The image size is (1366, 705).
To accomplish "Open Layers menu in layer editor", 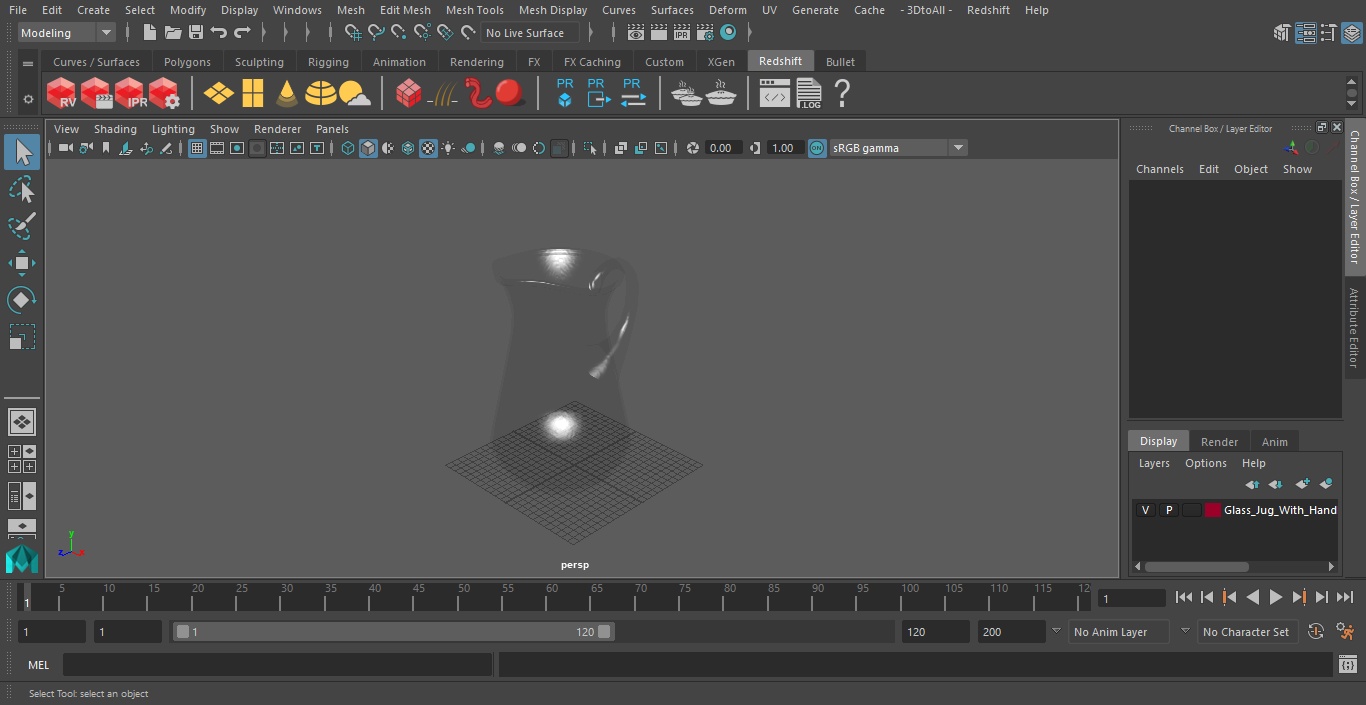I will coord(1154,463).
